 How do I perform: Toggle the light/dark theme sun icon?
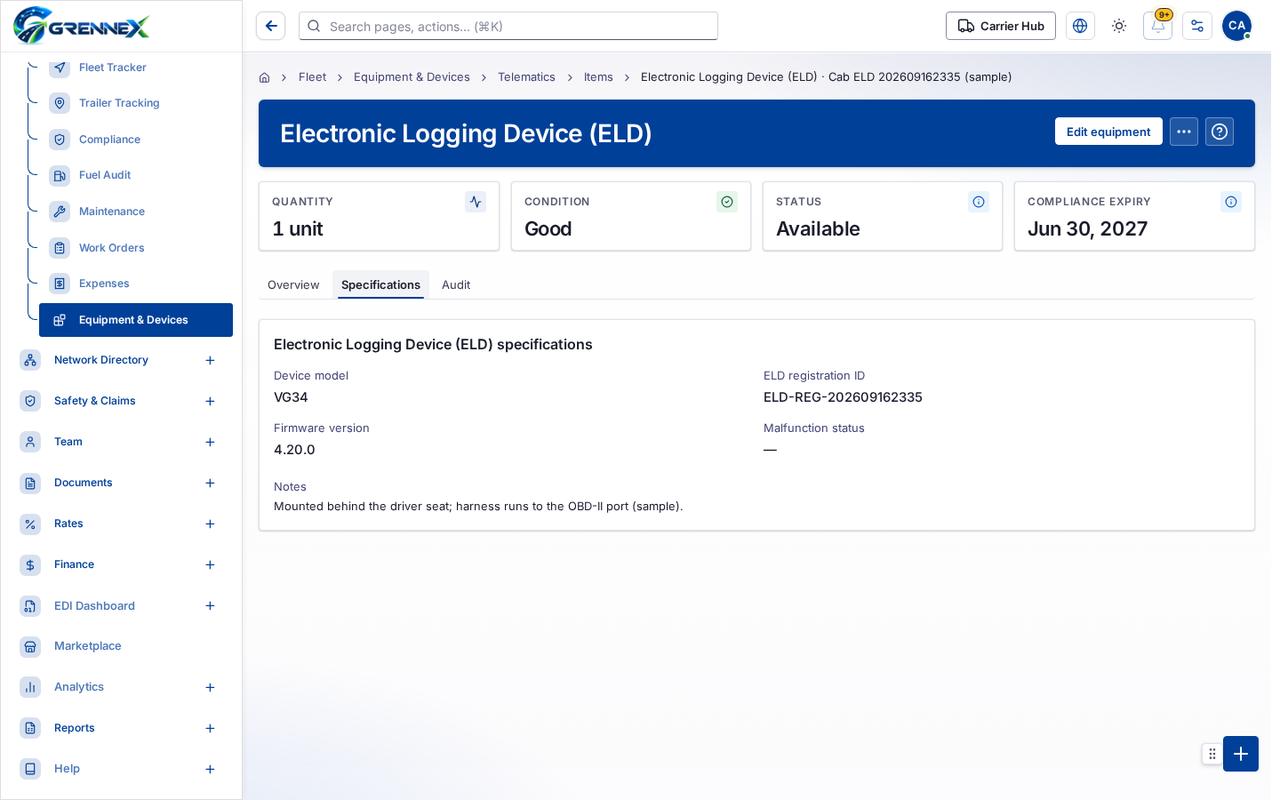[x=1119, y=26]
